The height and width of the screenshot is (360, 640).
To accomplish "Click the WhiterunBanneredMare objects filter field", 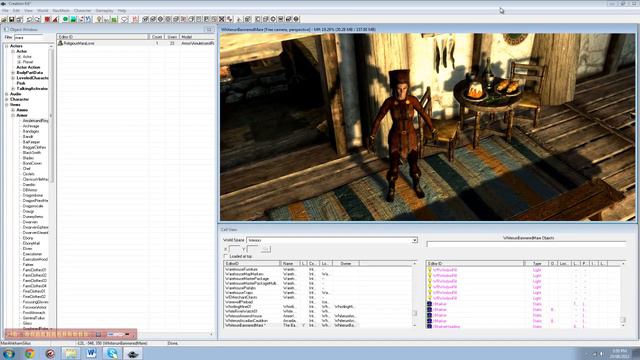I will coord(526,244).
